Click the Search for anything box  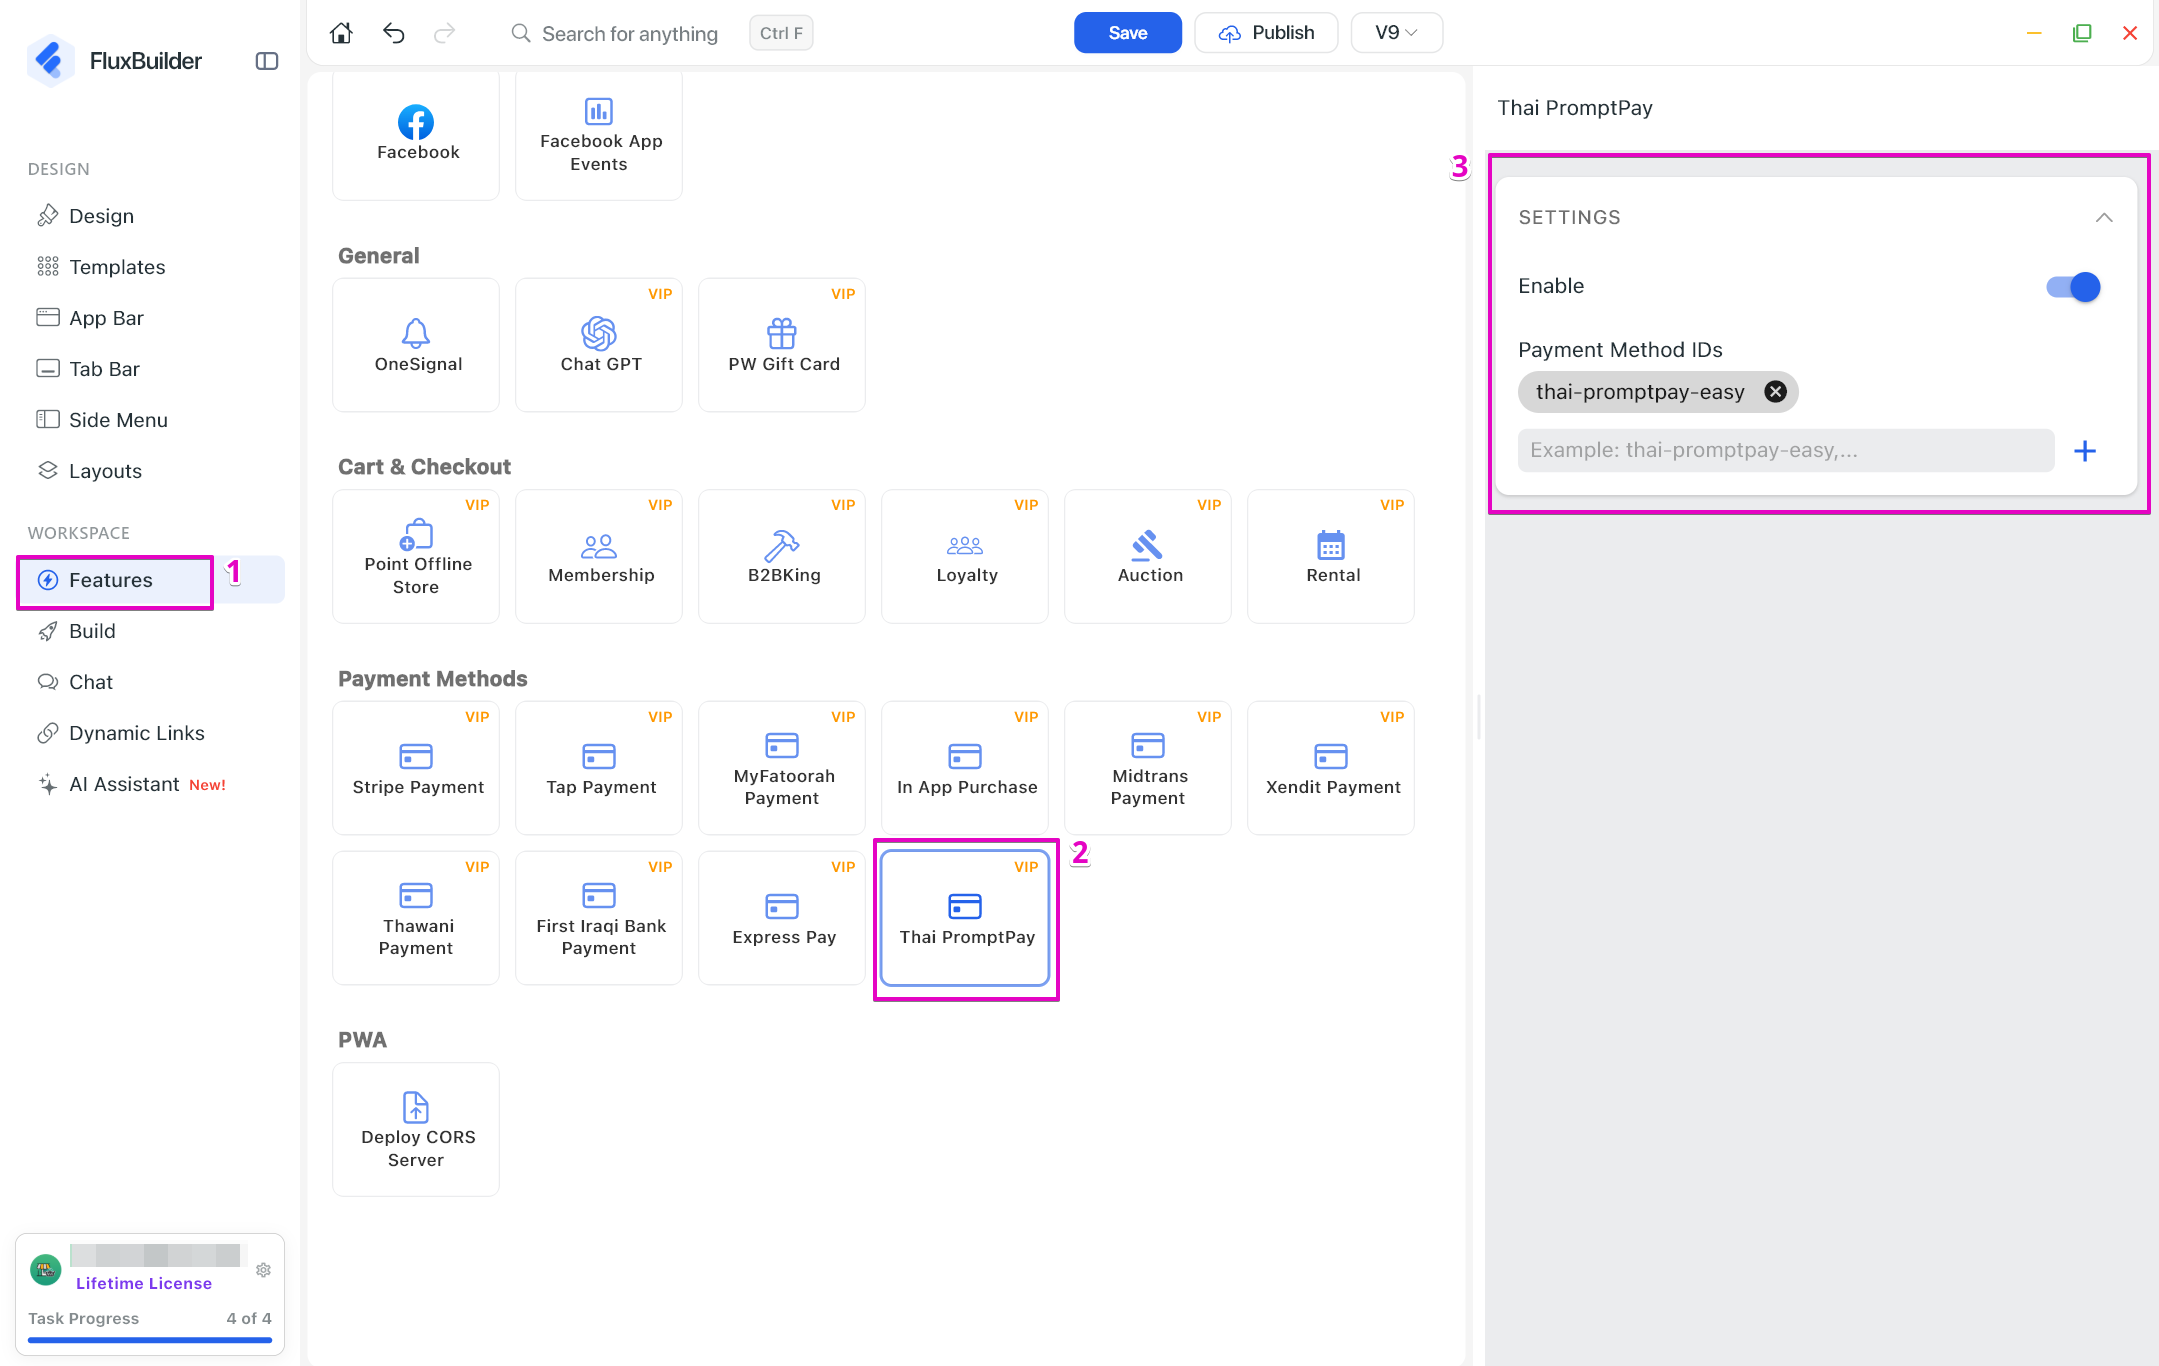(630, 34)
